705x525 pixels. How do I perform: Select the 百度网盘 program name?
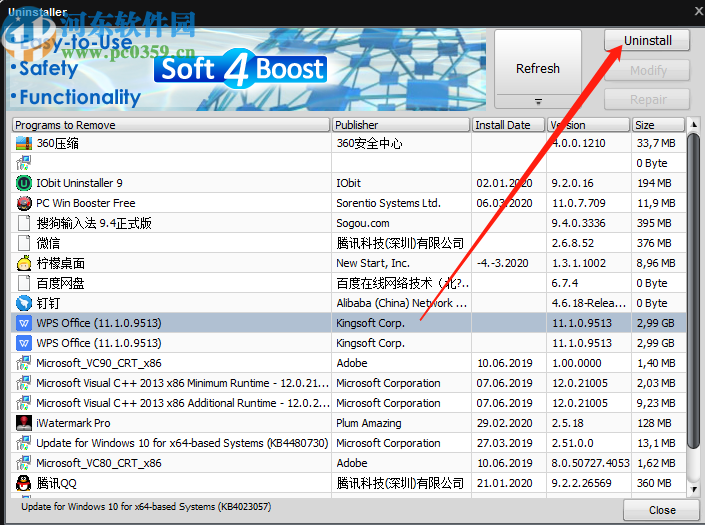tap(60, 283)
